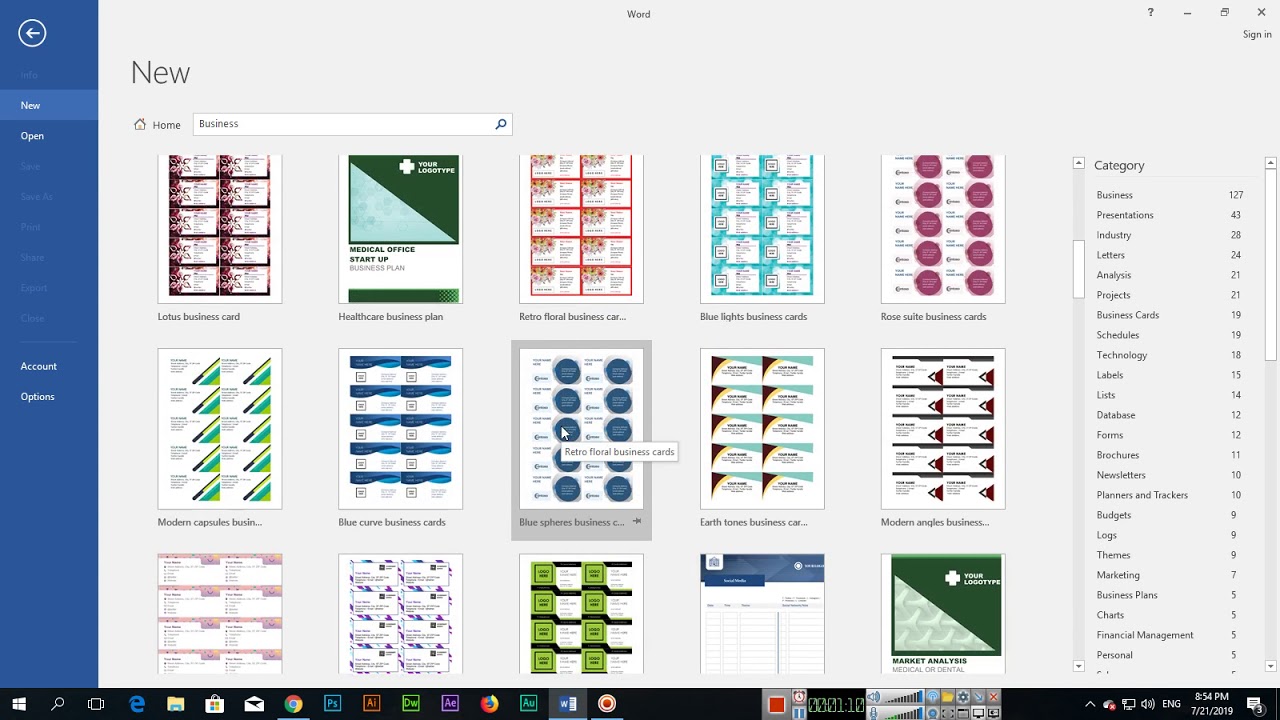Image resolution: width=1280 pixels, height=720 pixels.
Task: Show hidden system tray icons
Action: point(1090,704)
